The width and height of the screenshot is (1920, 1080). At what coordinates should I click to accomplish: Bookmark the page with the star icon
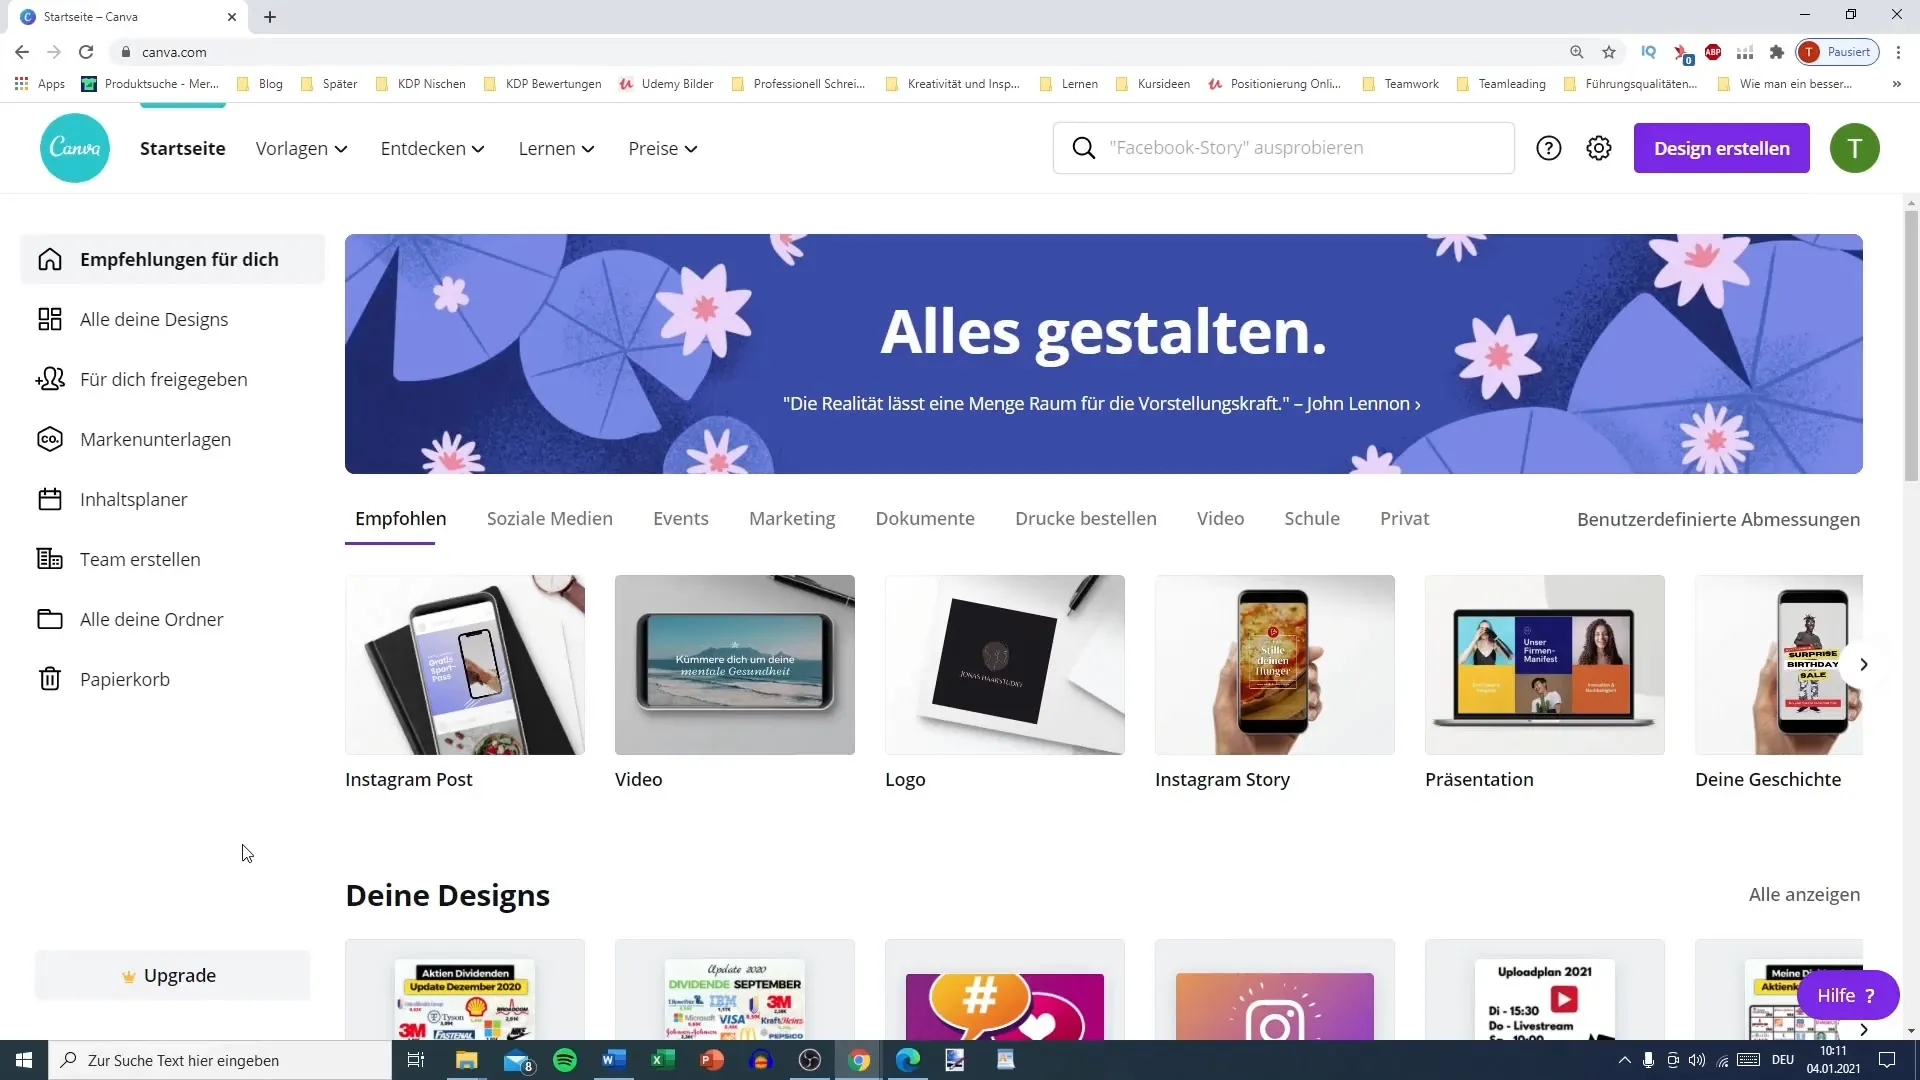pos(1609,52)
